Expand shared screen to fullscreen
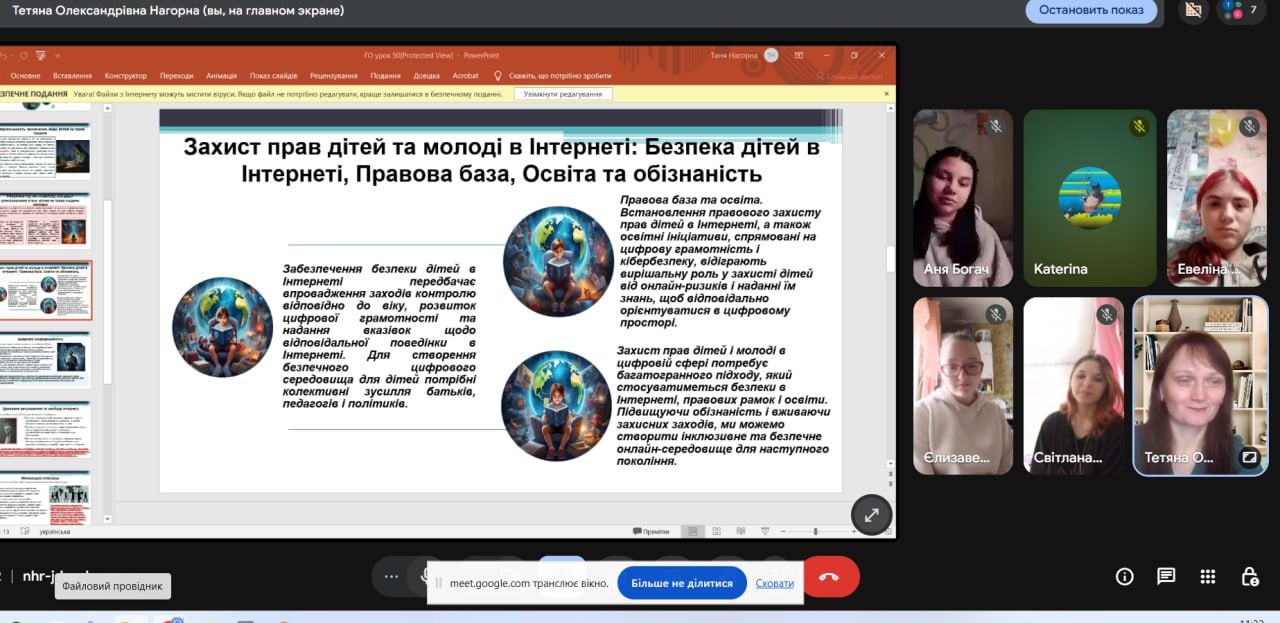The width and height of the screenshot is (1280, 623). (871, 515)
